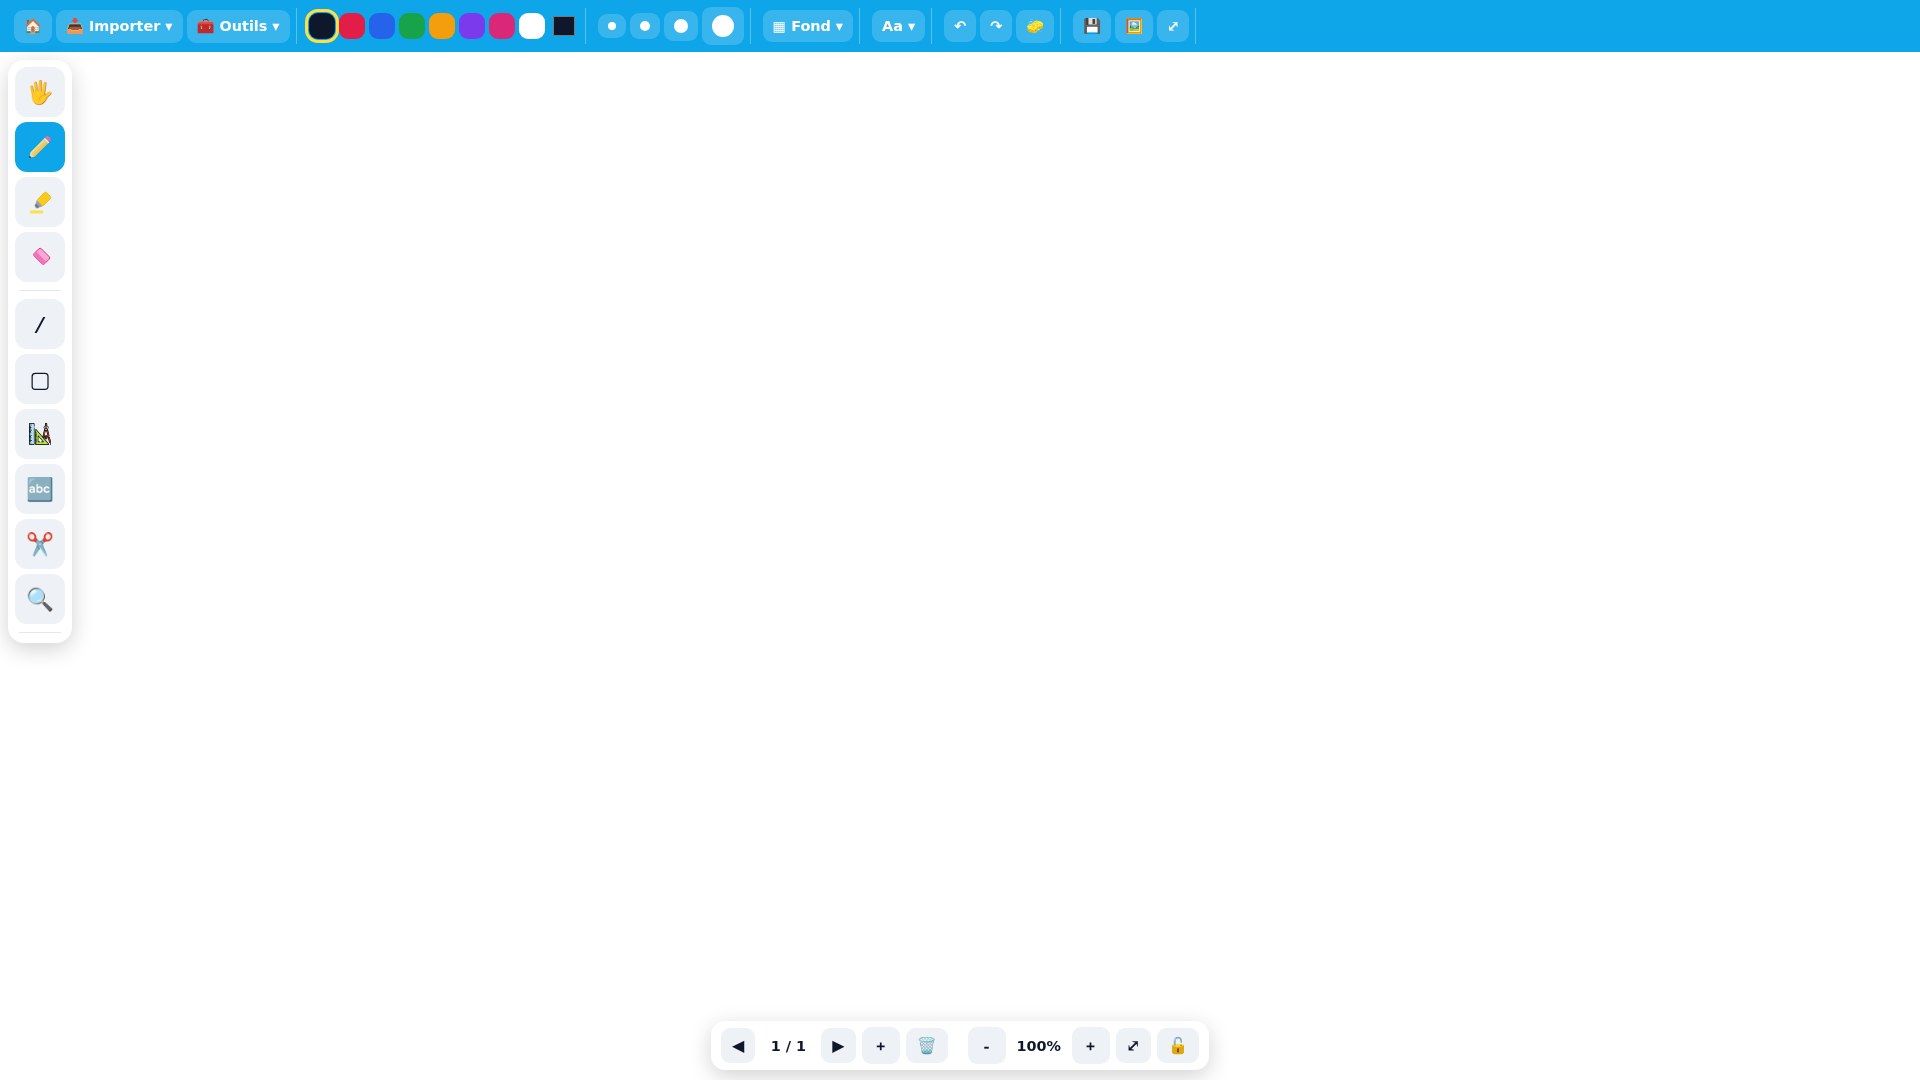Add a new page

point(881,1046)
